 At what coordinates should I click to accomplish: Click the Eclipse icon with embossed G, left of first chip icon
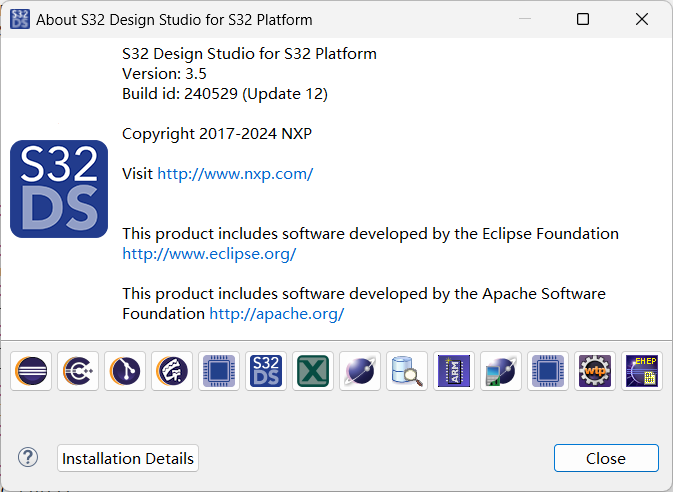(x=172, y=371)
